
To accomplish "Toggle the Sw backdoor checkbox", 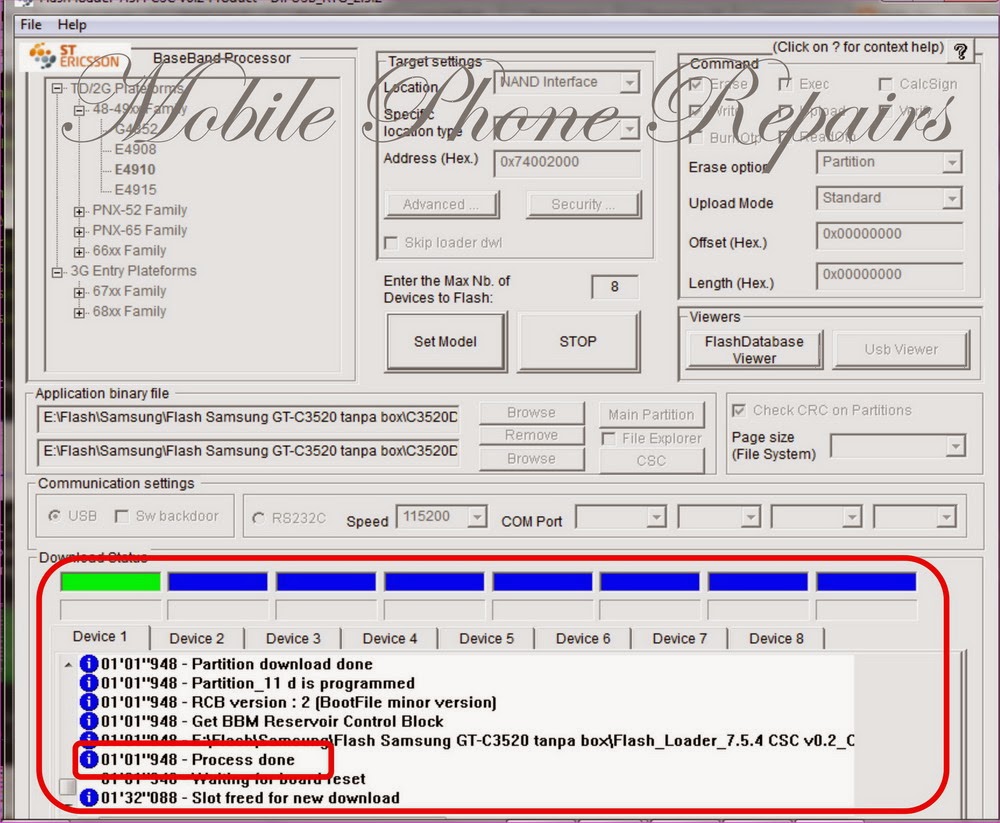I will click(121, 516).
